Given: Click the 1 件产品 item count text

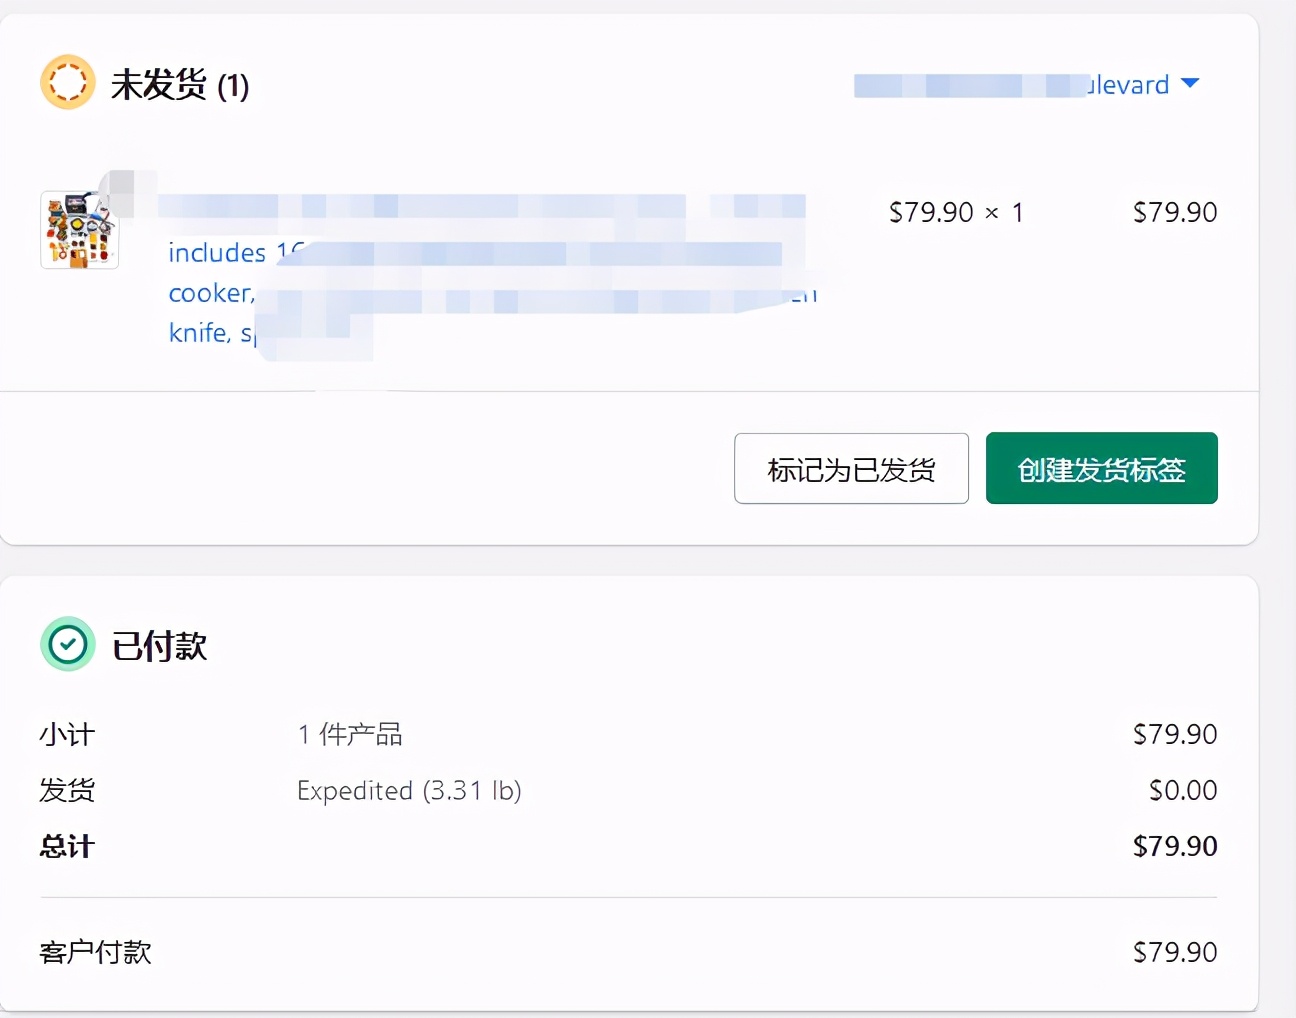Looking at the screenshot, I should pyautogui.click(x=349, y=734).
